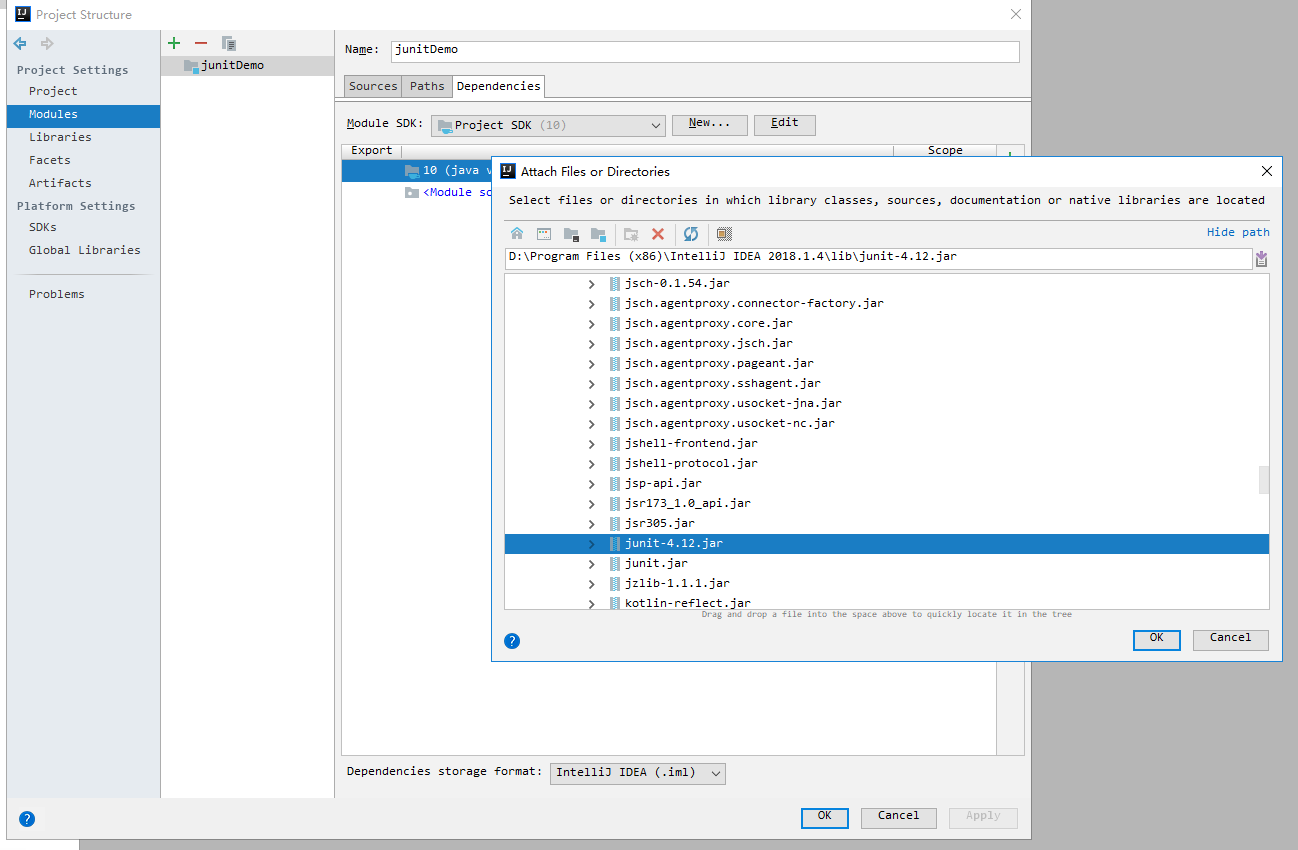
Task: Click the module Name input field
Action: (x=705, y=51)
